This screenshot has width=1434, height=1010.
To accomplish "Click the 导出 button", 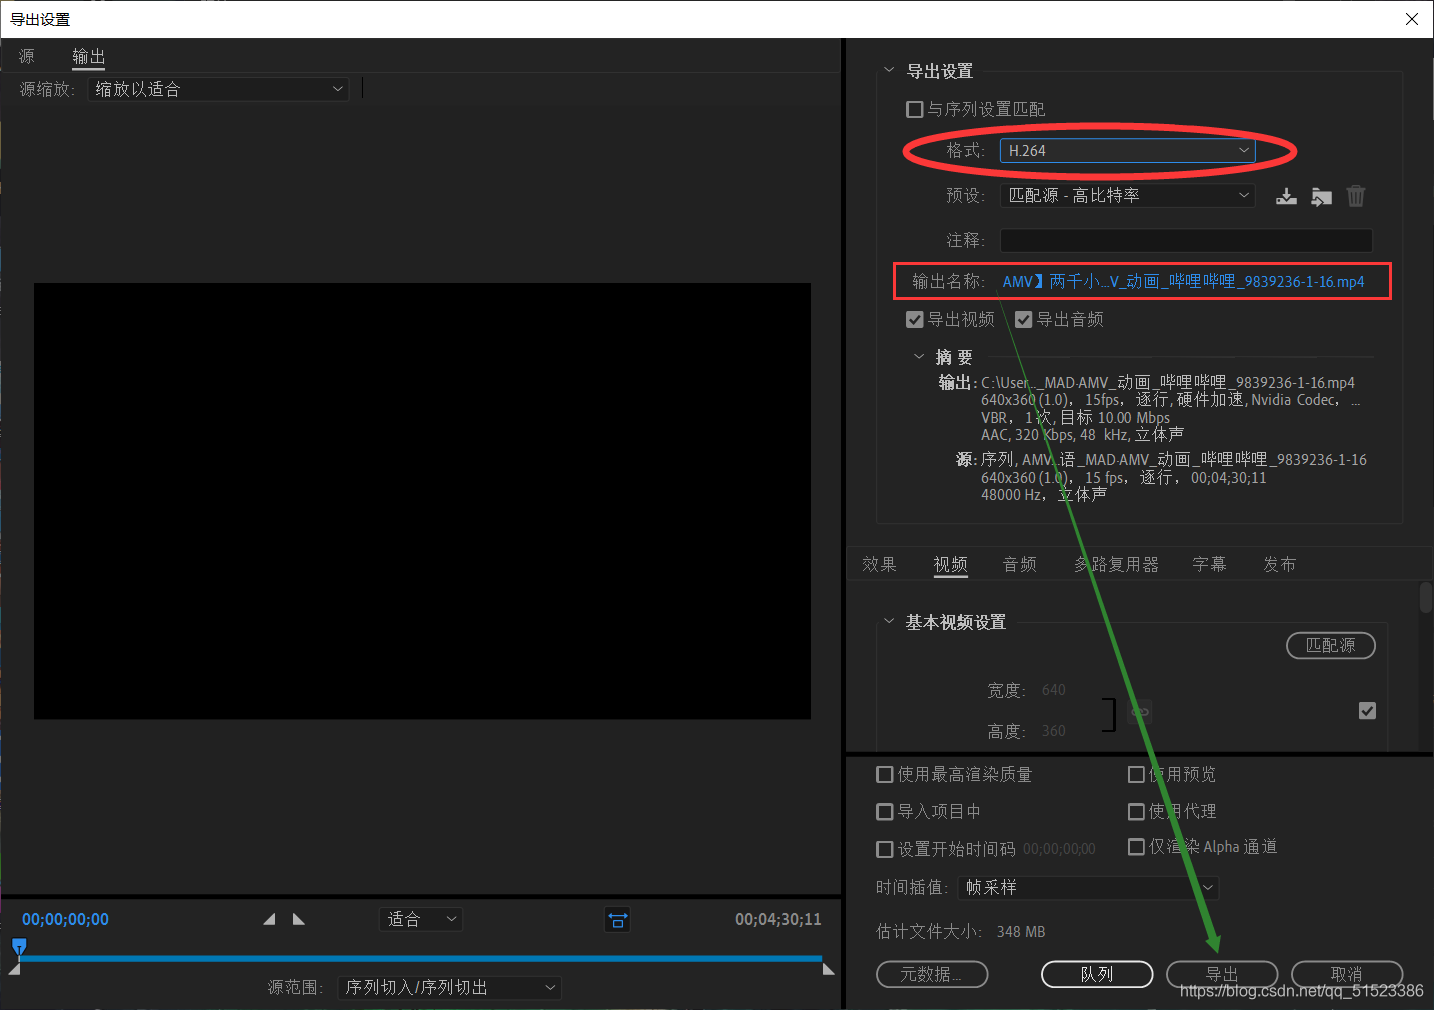I will tap(1222, 974).
